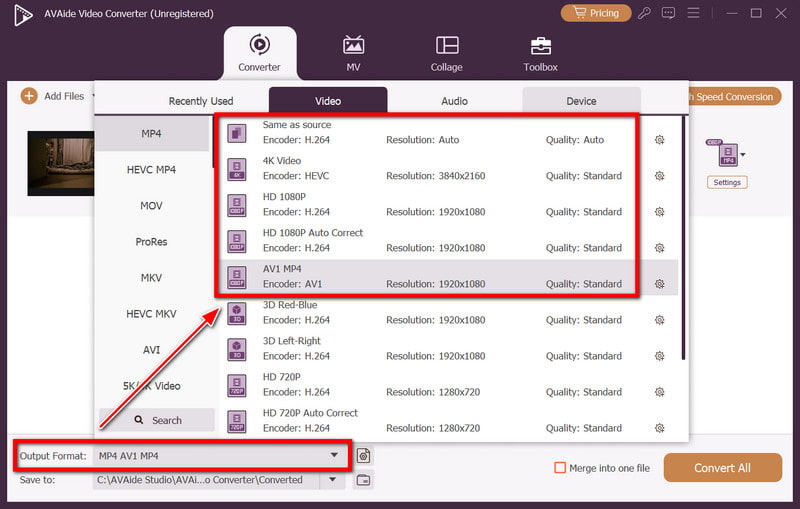Open the output format dropdown beside Settings
The height and width of the screenshot is (509, 800).
pyautogui.click(x=743, y=155)
